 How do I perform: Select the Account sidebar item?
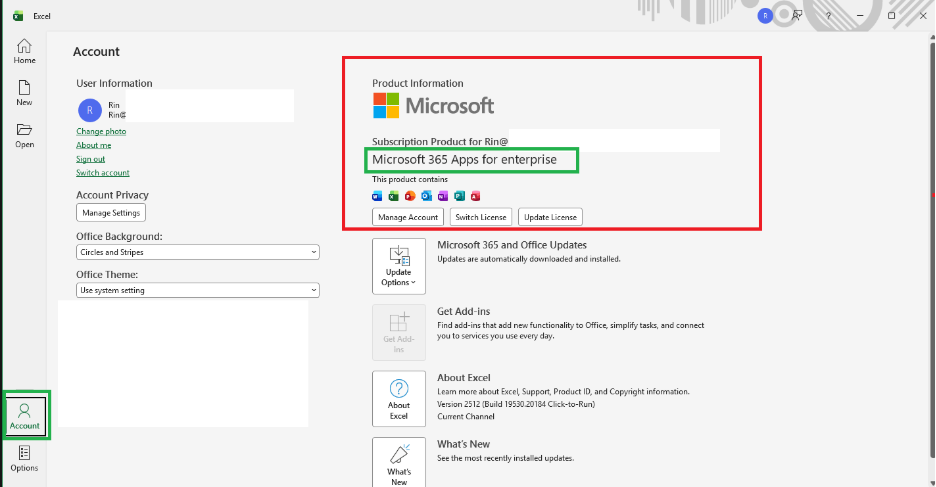[24, 415]
